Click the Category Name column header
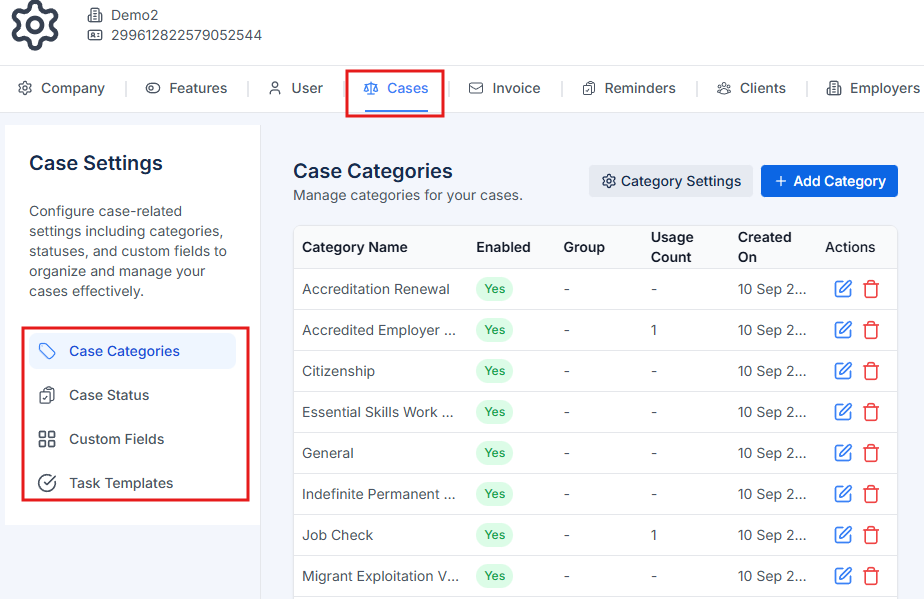 353,247
